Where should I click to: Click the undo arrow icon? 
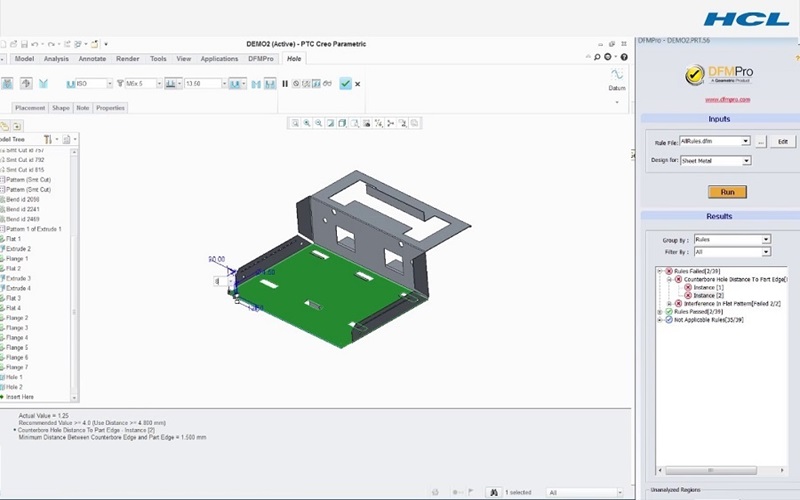(35, 44)
